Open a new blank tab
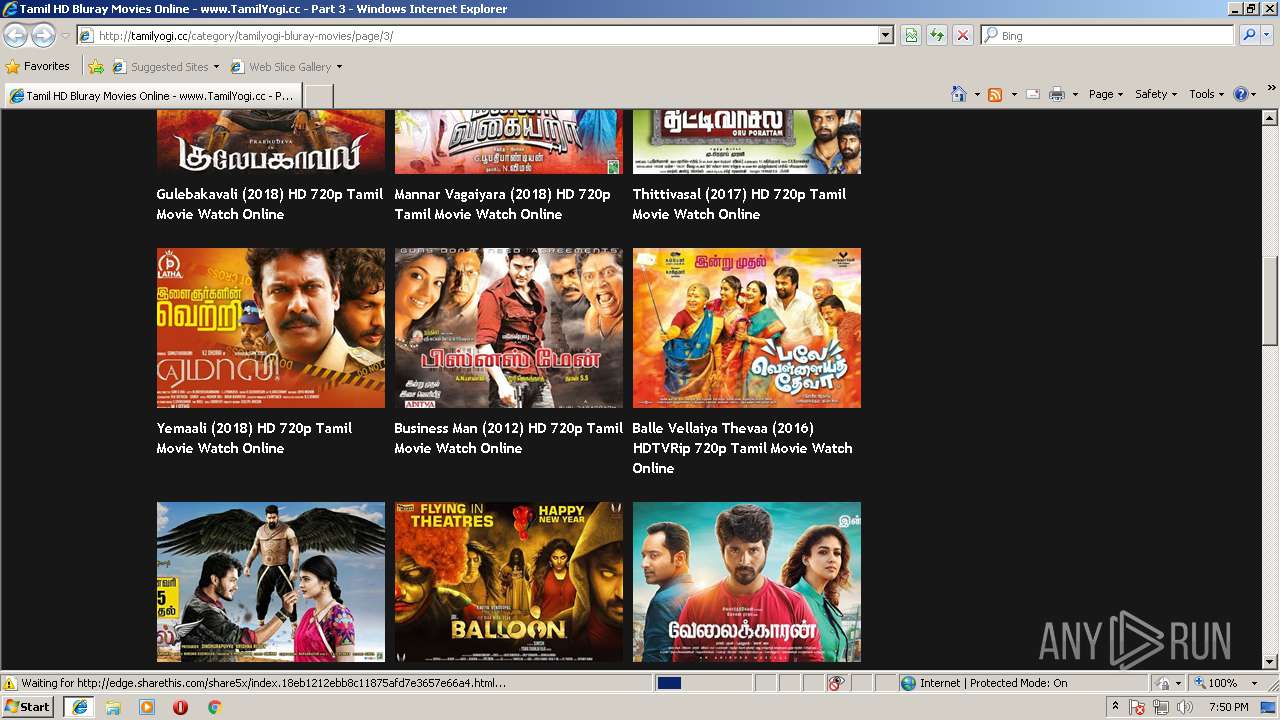The height and width of the screenshot is (720, 1280). [318, 96]
